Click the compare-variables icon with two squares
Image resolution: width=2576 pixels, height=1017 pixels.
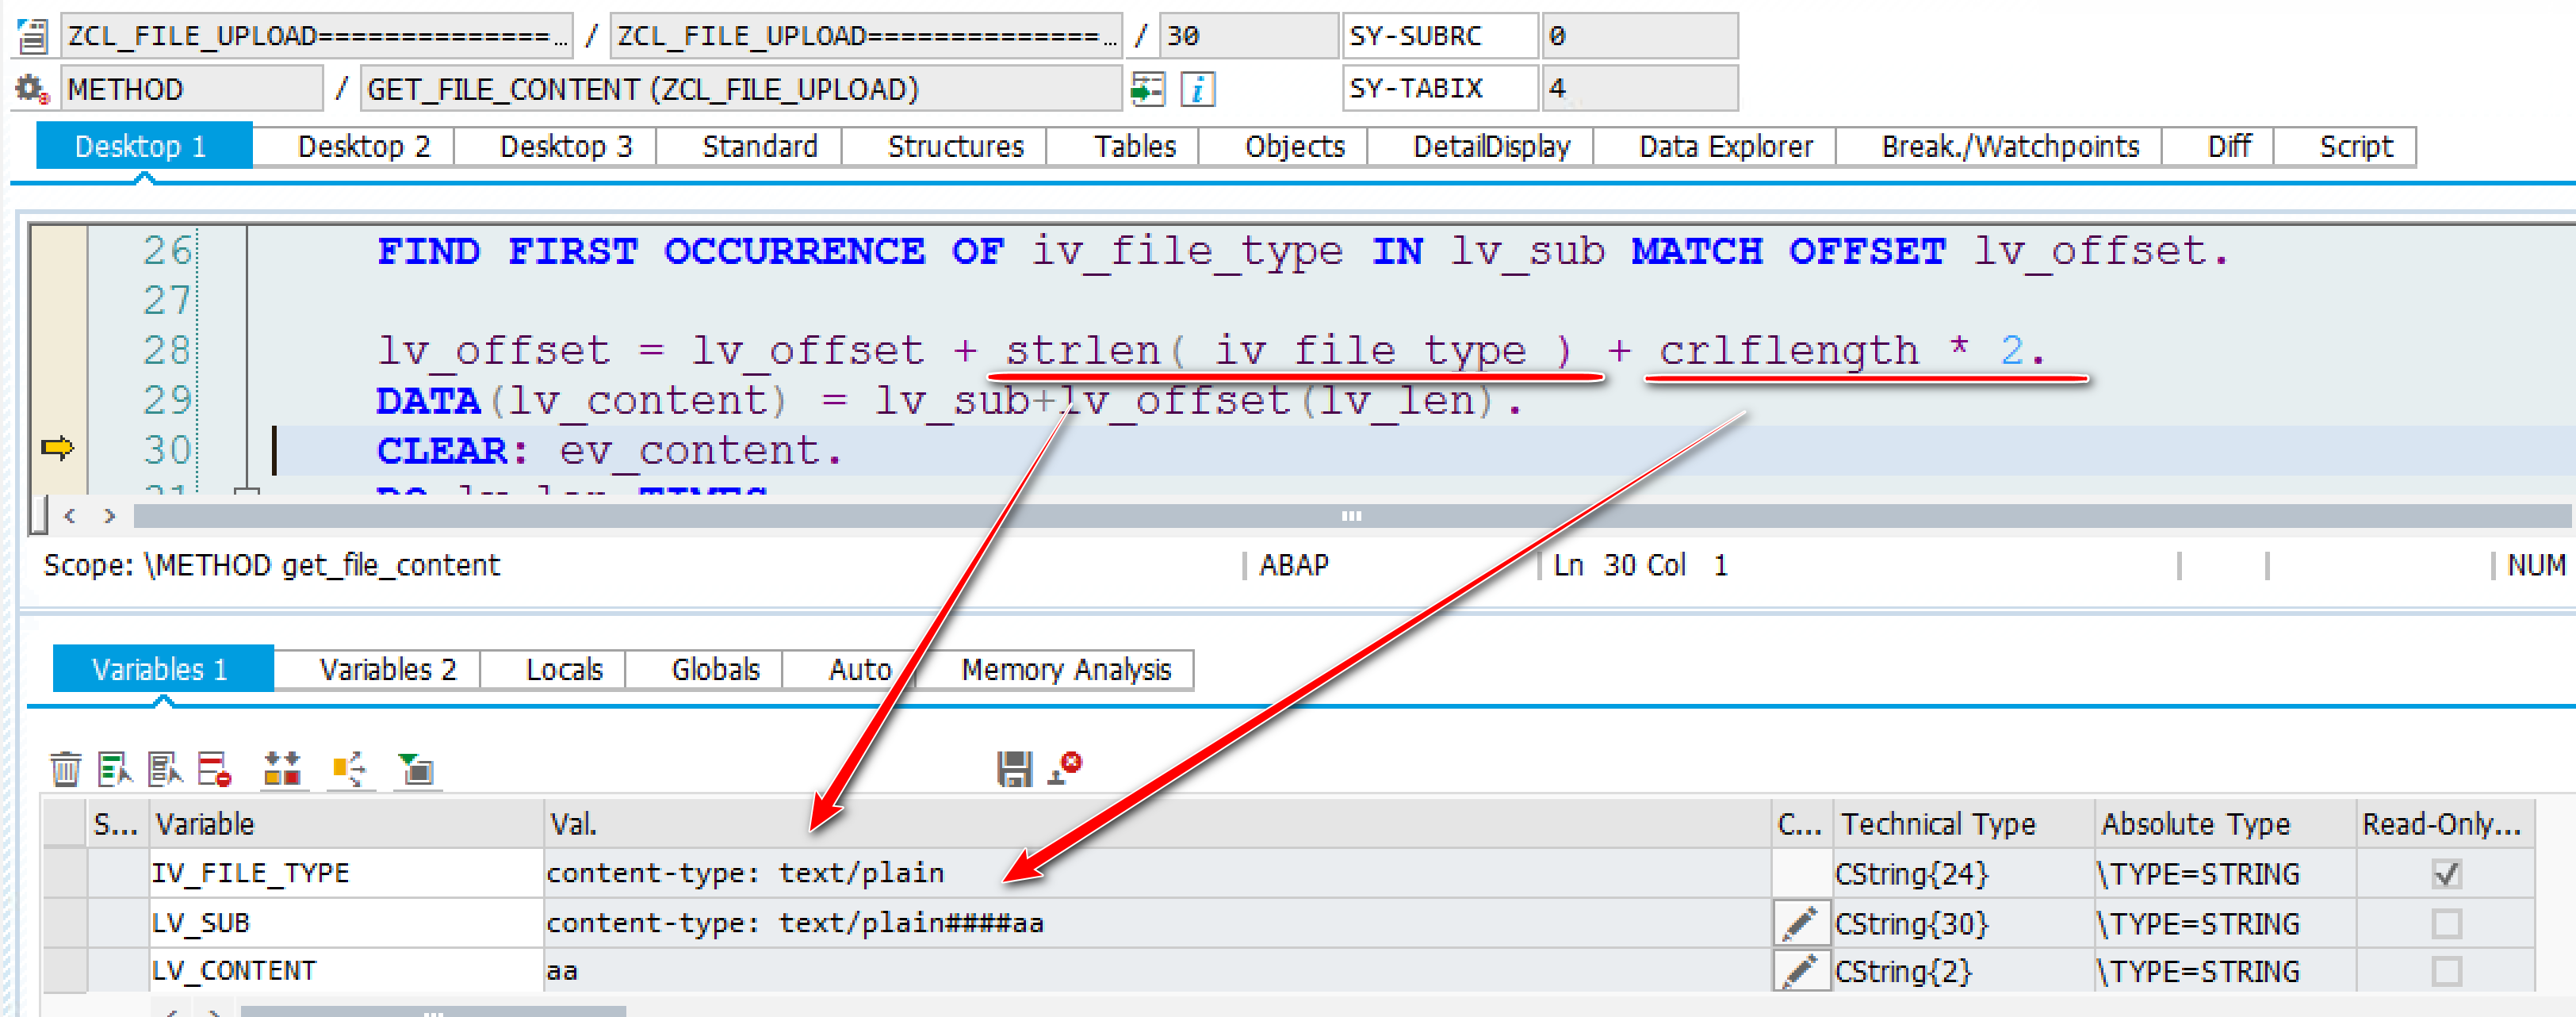point(281,769)
